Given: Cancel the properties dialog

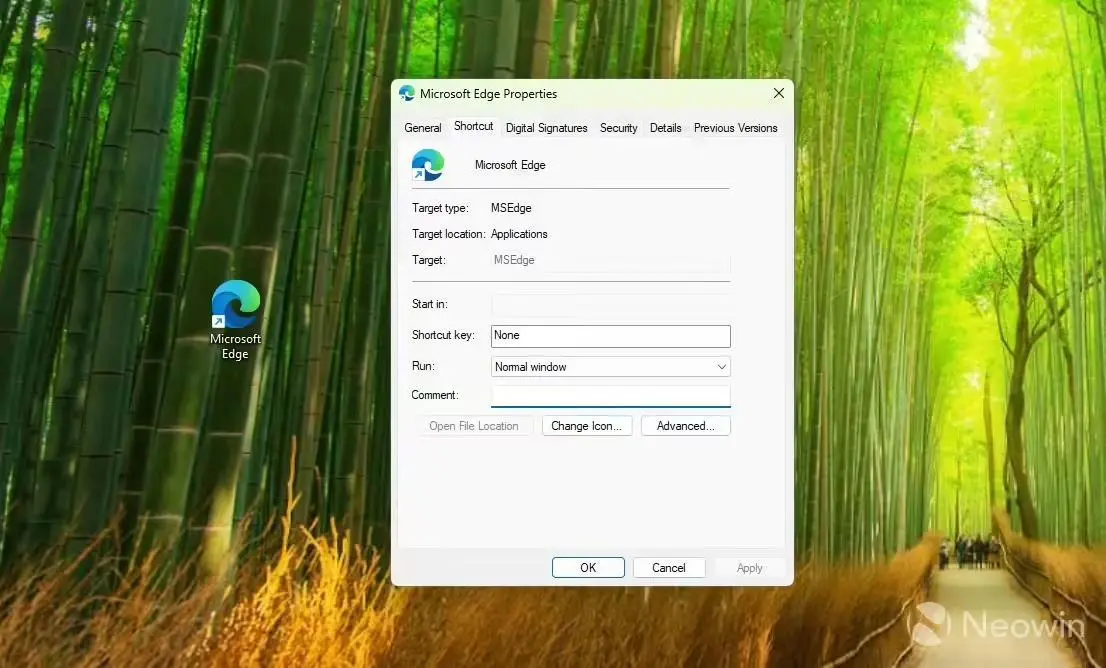Looking at the screenshot, I should coord(668,567).
